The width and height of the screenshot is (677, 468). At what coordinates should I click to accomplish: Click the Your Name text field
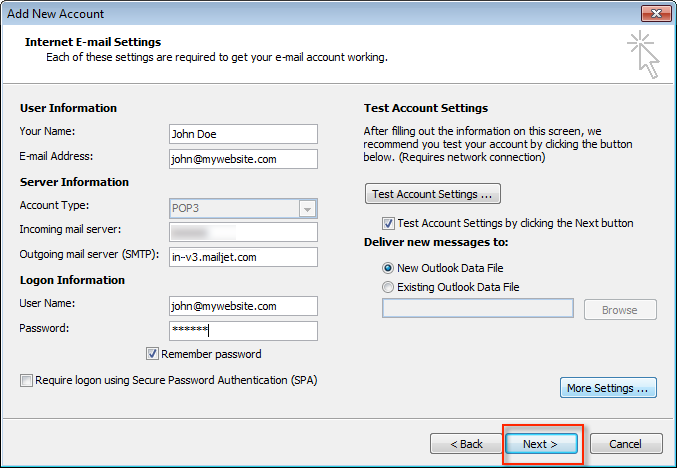coord(243,134)
